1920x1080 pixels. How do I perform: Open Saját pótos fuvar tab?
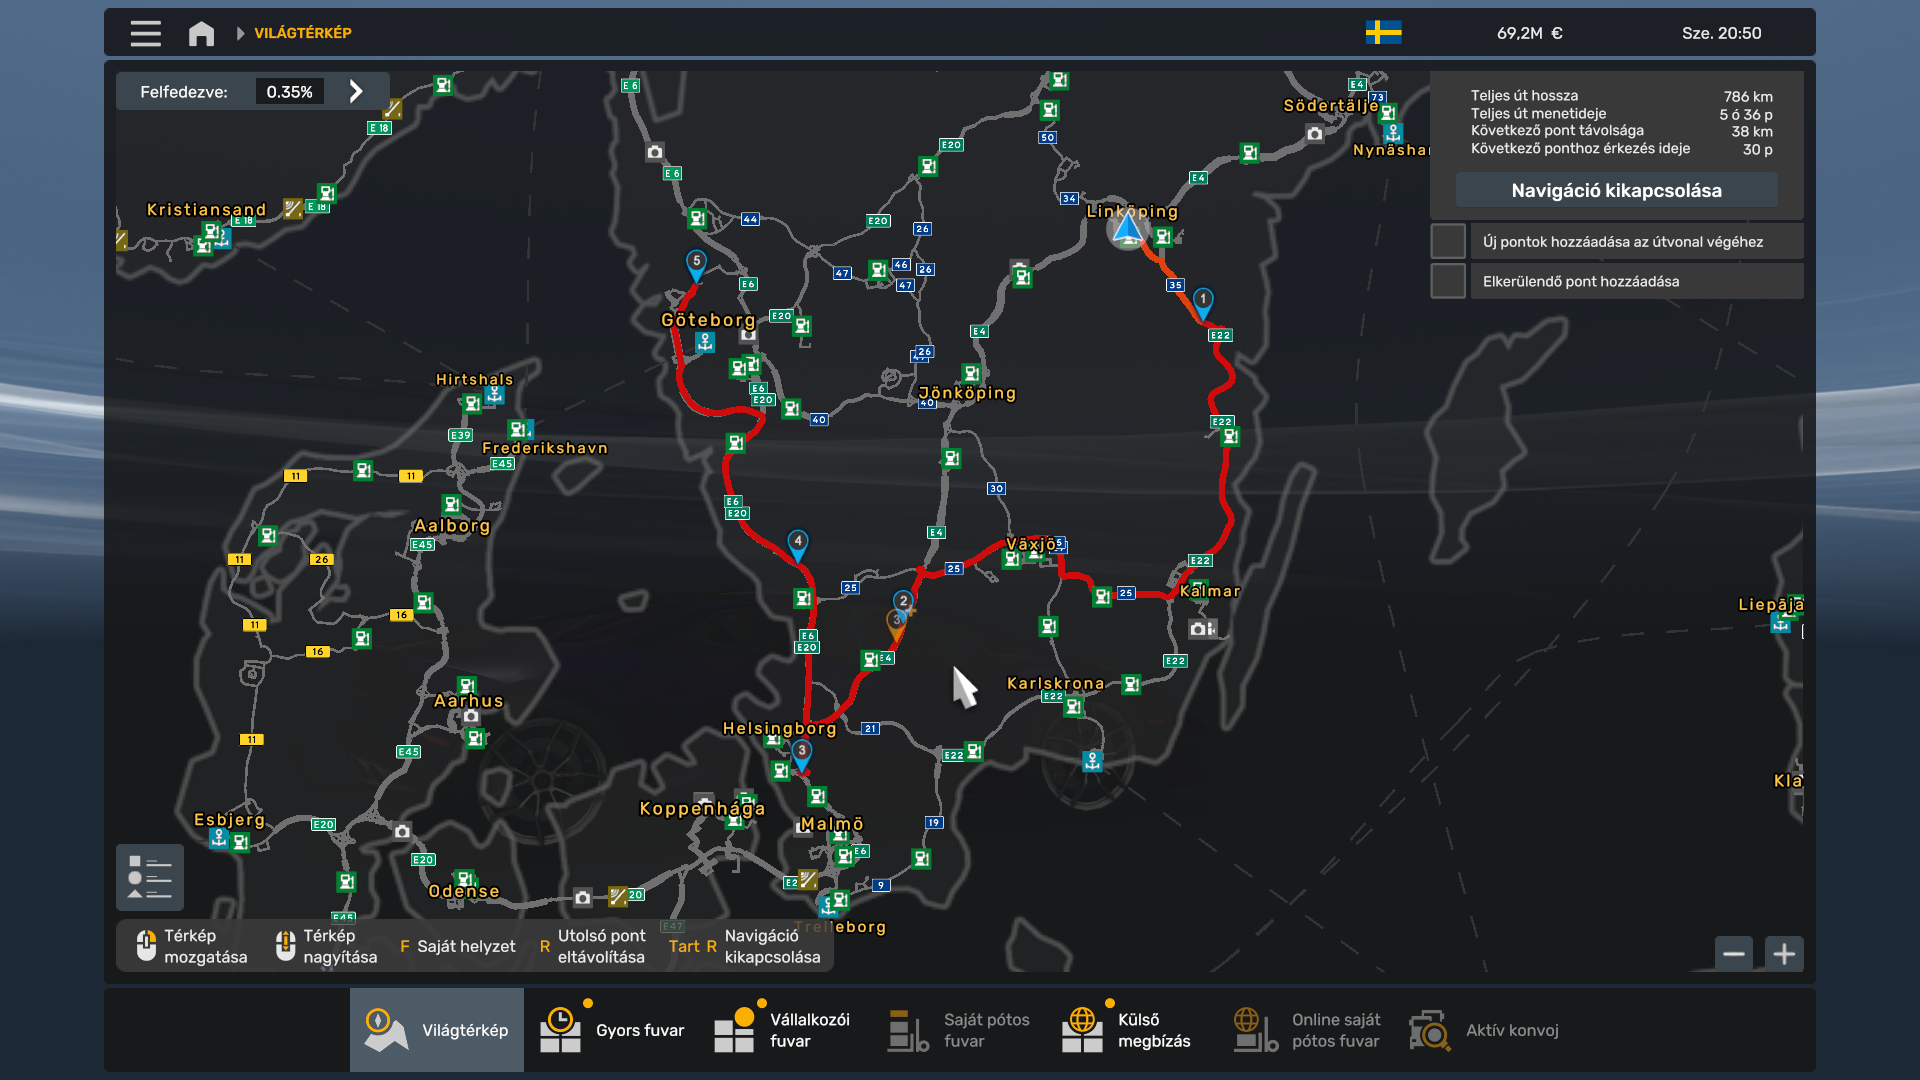958,1030
